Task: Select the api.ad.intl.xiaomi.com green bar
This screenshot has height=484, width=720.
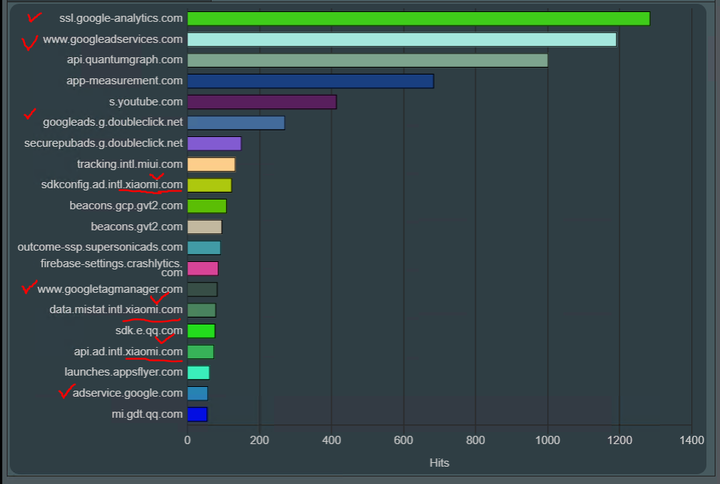Action: (x=200, y=352)
